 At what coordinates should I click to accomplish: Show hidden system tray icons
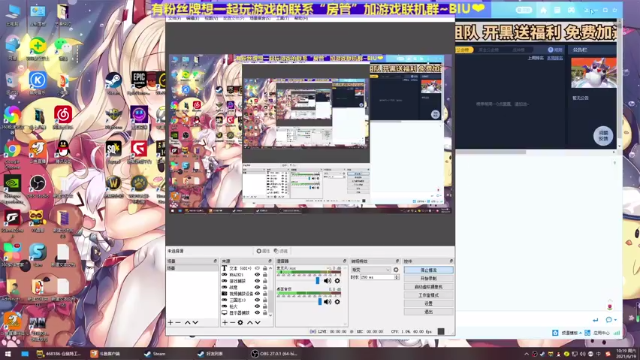526,354
